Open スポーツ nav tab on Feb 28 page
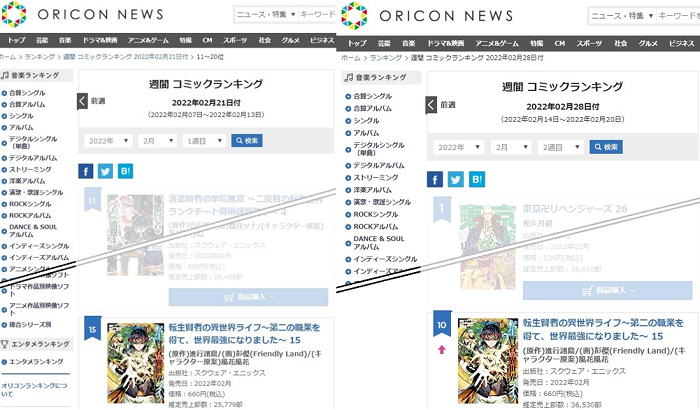Viewport: 700px width, 410px height. (x=589, y=43)
